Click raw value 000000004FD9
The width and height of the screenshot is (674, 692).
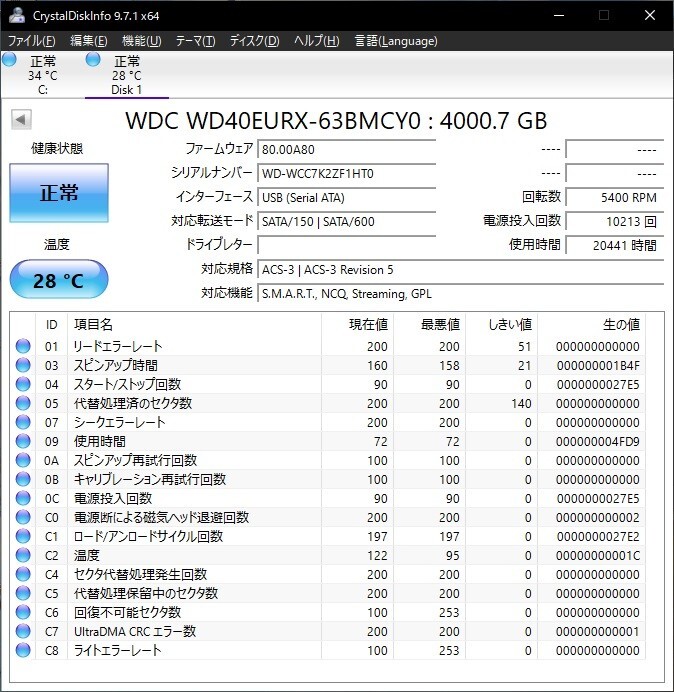[x=598, y=441]
